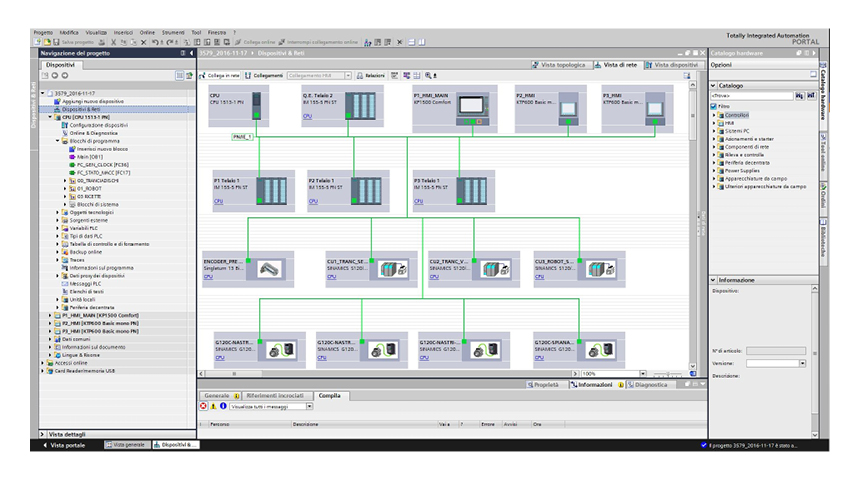Expand HMI folder in hardware catalog
Viewport: 860px width, 480px height.
pos(715,123)
